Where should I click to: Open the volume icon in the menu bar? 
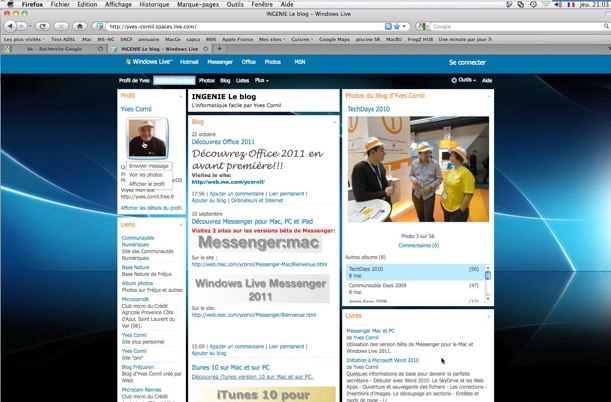[x=558, y=4]
